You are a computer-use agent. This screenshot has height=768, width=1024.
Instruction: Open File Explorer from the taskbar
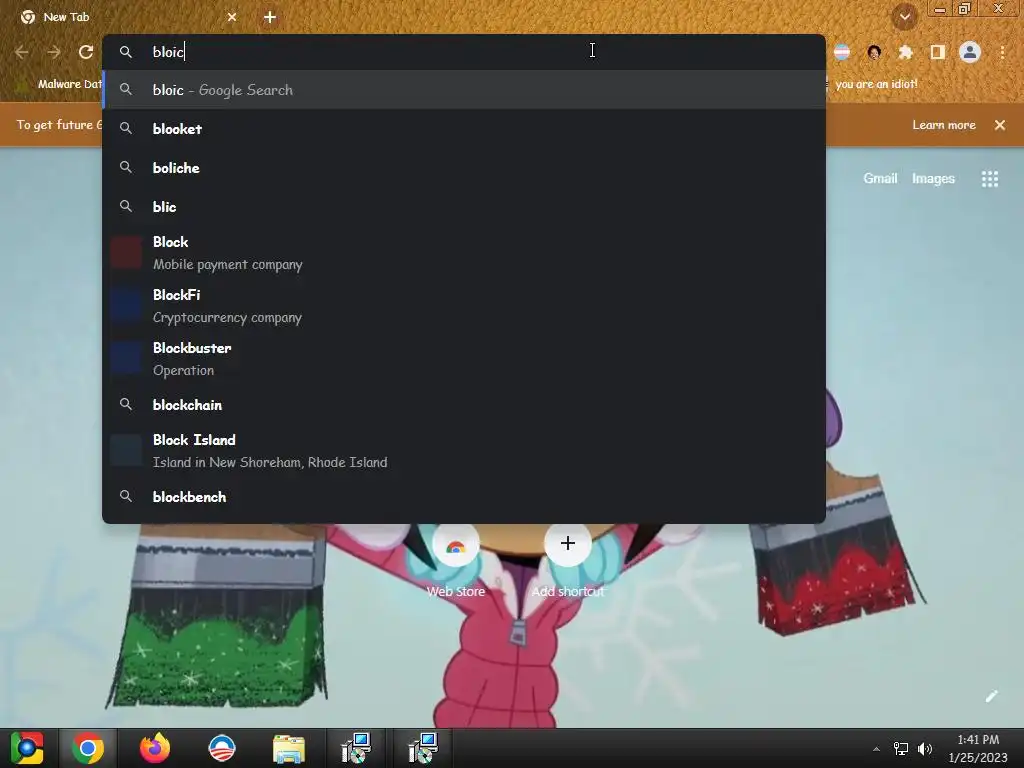289,748
